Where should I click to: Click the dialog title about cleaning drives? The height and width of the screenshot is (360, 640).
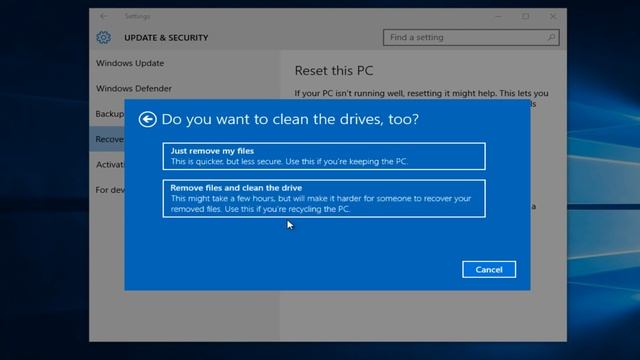[290, 119]
